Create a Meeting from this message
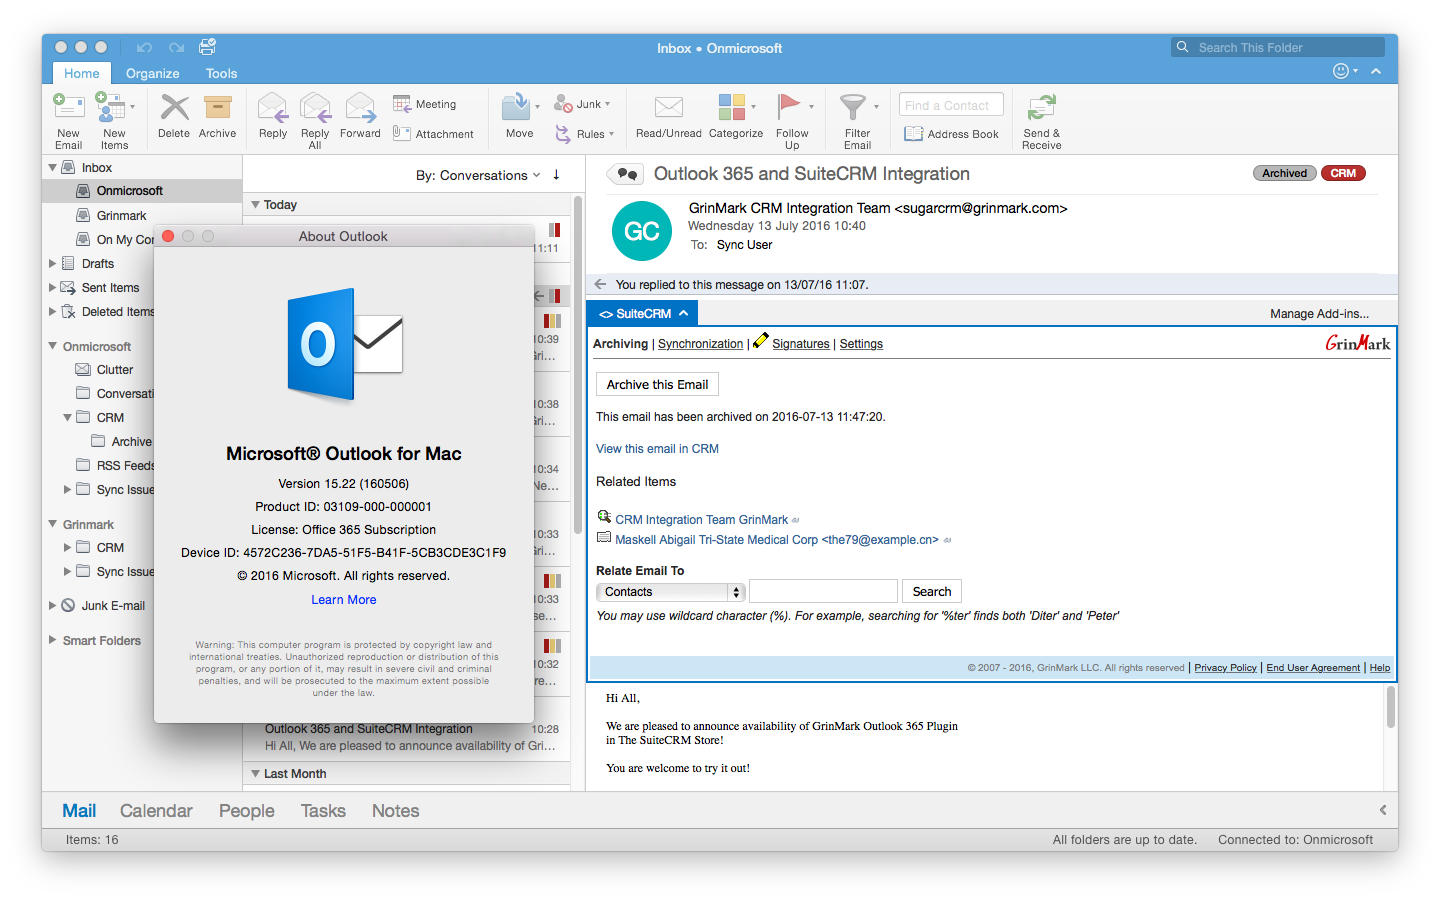The height and width of the screenshot is (901, 1440). point(425,104)
